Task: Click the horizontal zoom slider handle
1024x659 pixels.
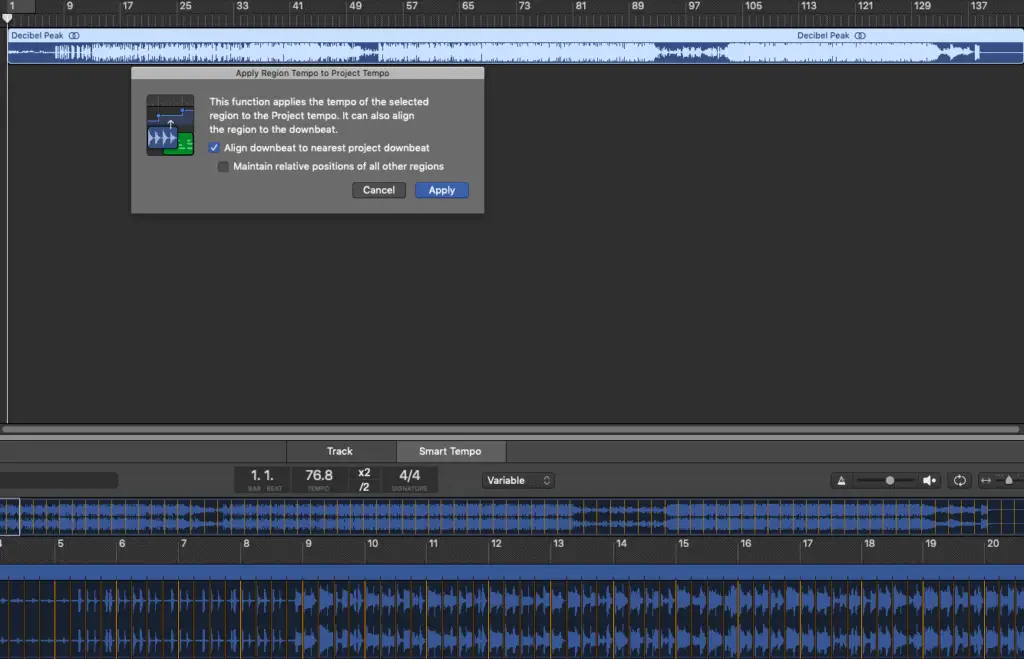Action: tap(1009, 481)
